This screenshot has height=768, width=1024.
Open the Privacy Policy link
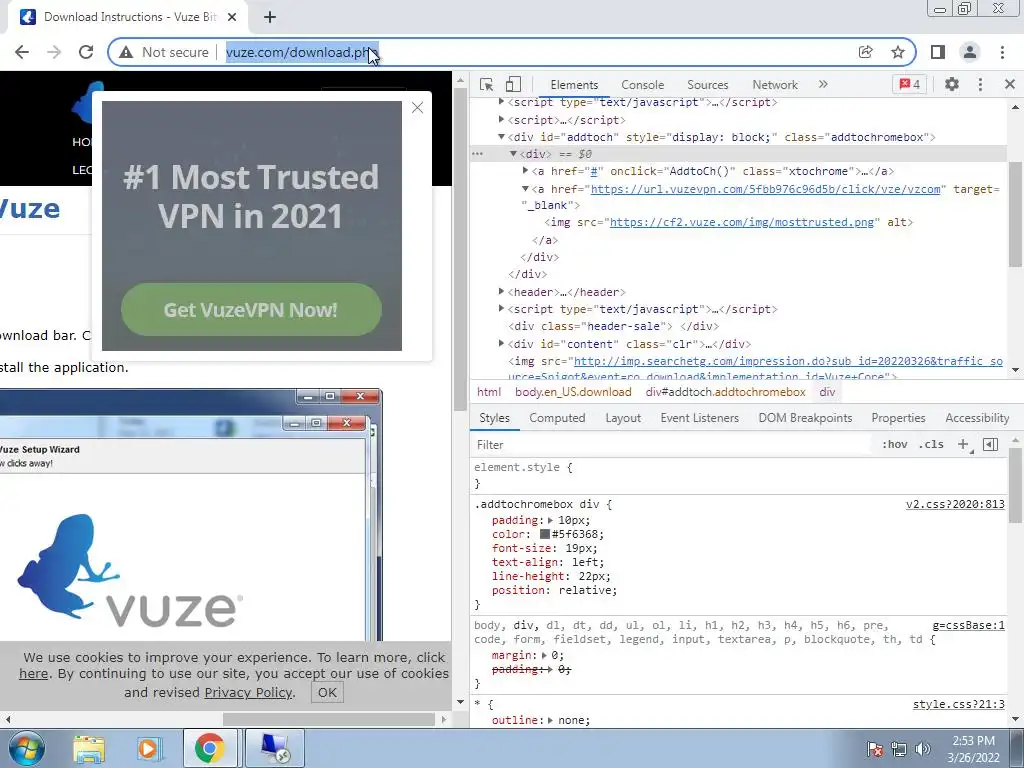[249, 692]
